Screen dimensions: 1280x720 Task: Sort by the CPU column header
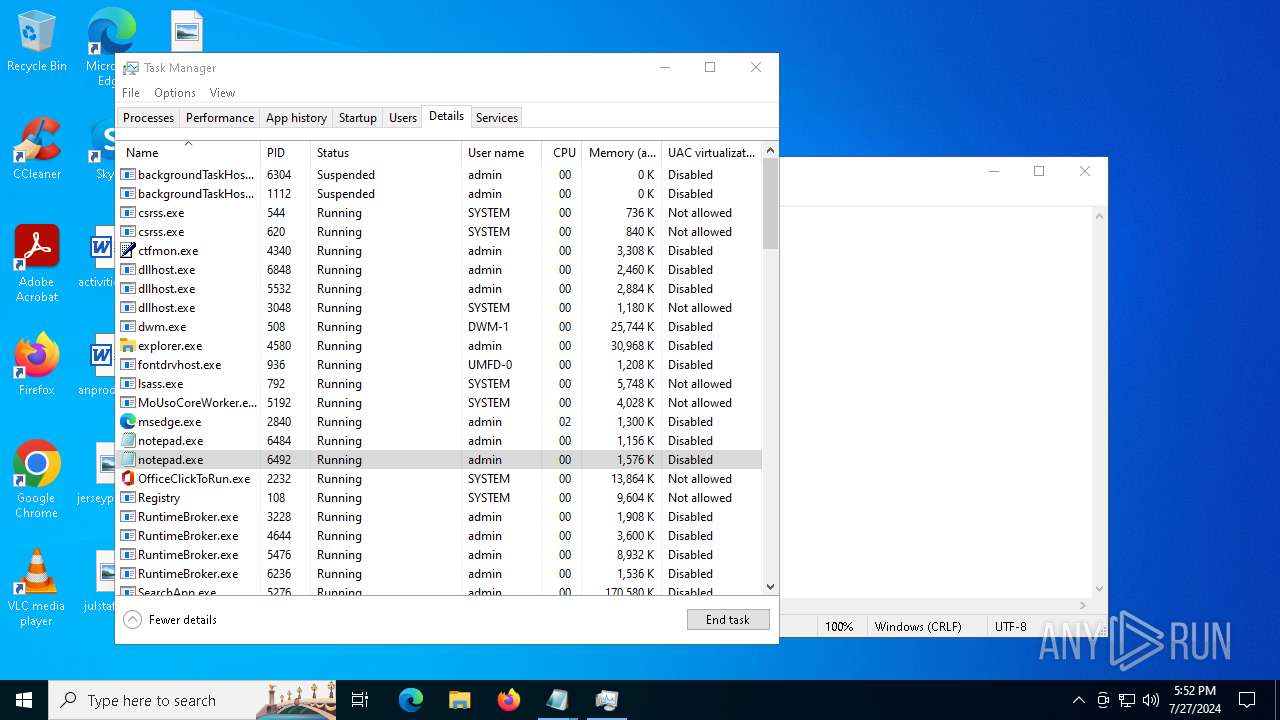(562, 152)
